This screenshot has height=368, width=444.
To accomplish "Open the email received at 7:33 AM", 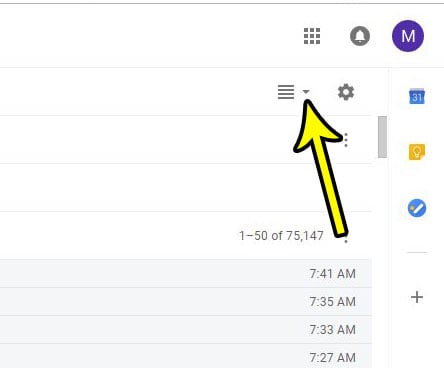I will (186, 330).
